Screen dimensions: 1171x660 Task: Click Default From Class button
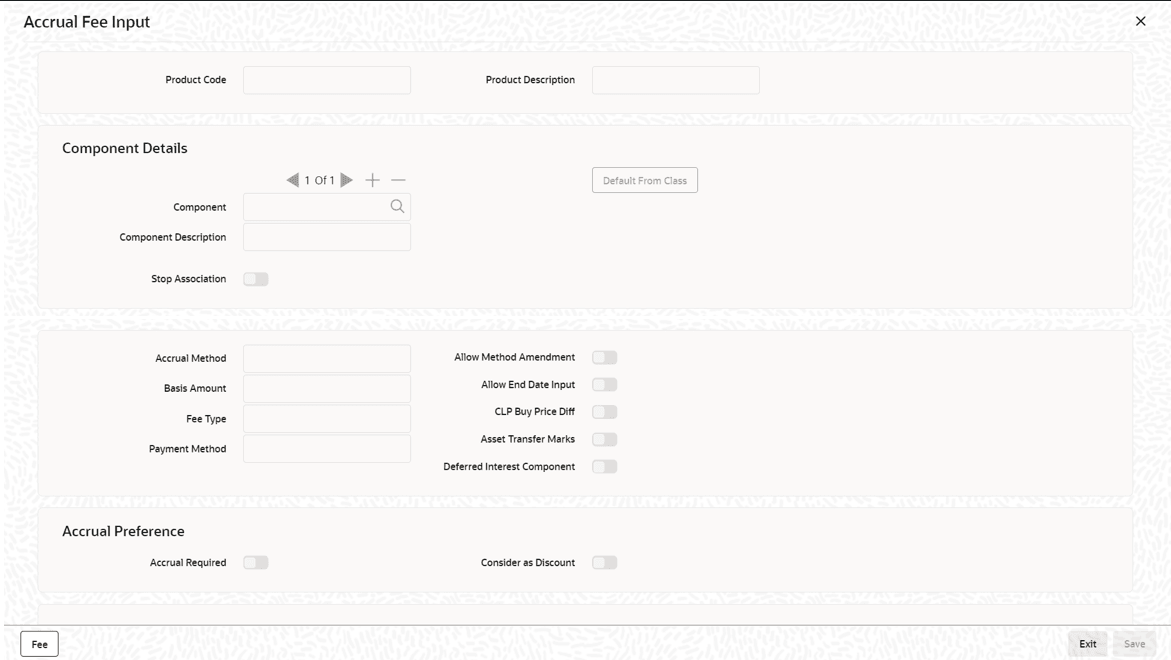click(645, 180)
